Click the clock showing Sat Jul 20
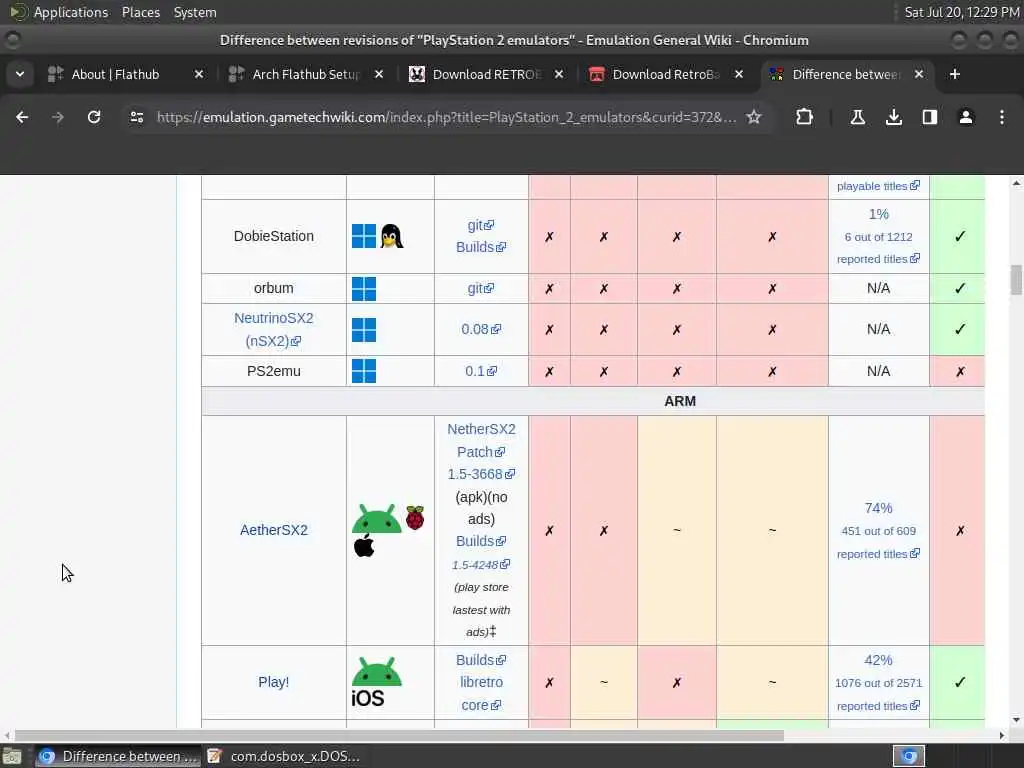The image size is (1024, 768). 961,12
